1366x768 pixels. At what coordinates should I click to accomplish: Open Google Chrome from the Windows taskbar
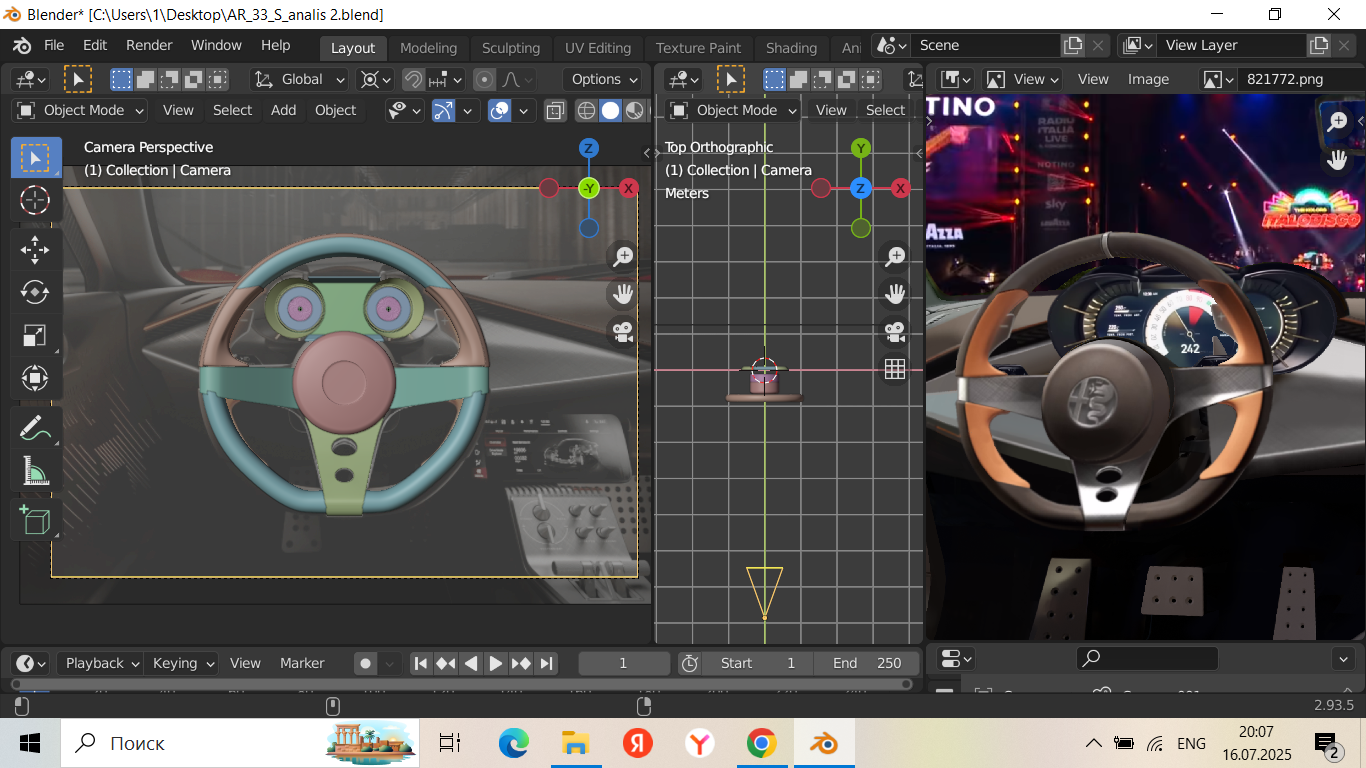761,743
